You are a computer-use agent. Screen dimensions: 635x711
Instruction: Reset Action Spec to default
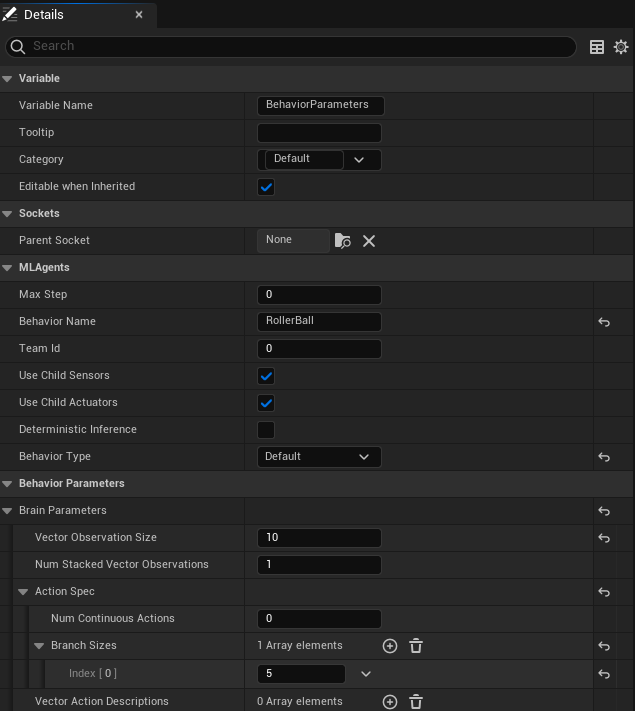point(604,592)
